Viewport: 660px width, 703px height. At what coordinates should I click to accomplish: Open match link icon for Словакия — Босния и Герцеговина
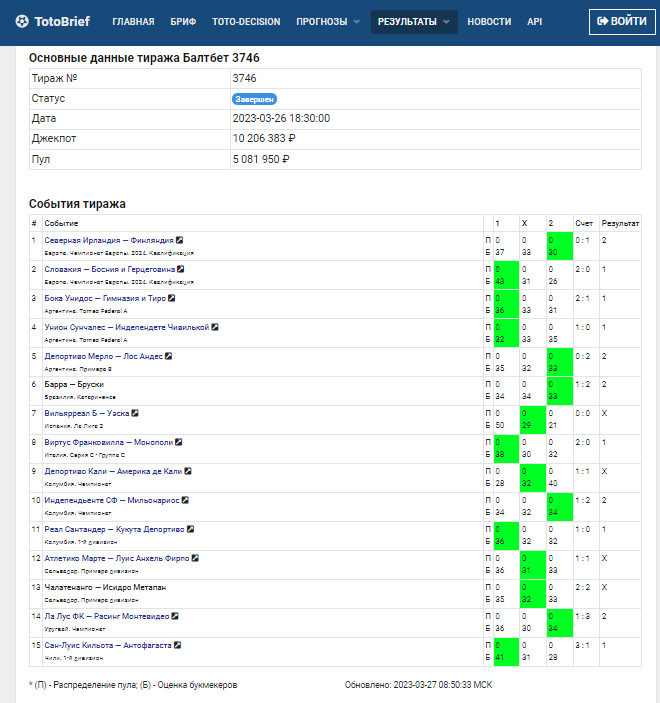click(x=181, y=269)
